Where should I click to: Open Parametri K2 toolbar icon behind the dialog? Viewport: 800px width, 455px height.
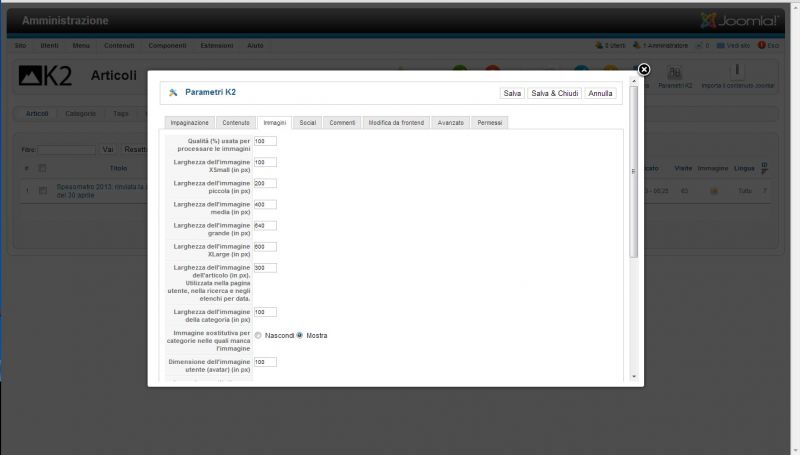[674, 77]
